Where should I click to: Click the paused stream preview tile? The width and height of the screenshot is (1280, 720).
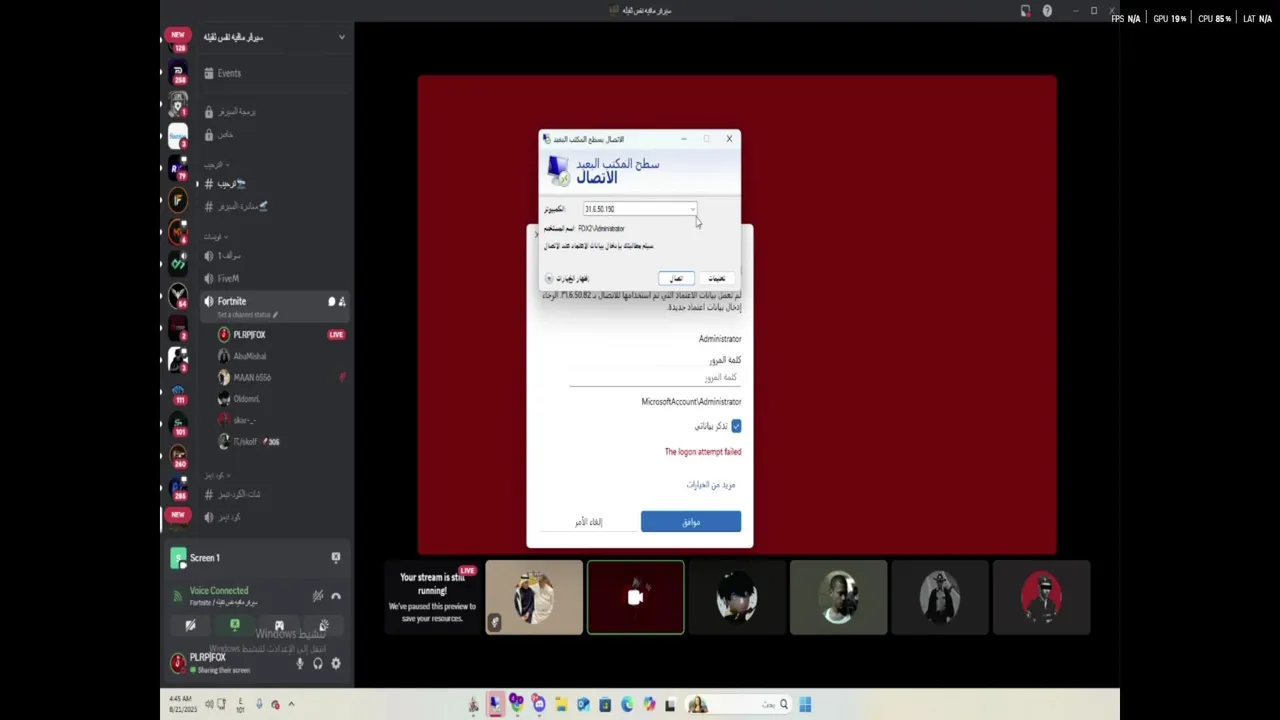[x=432, y=597]
